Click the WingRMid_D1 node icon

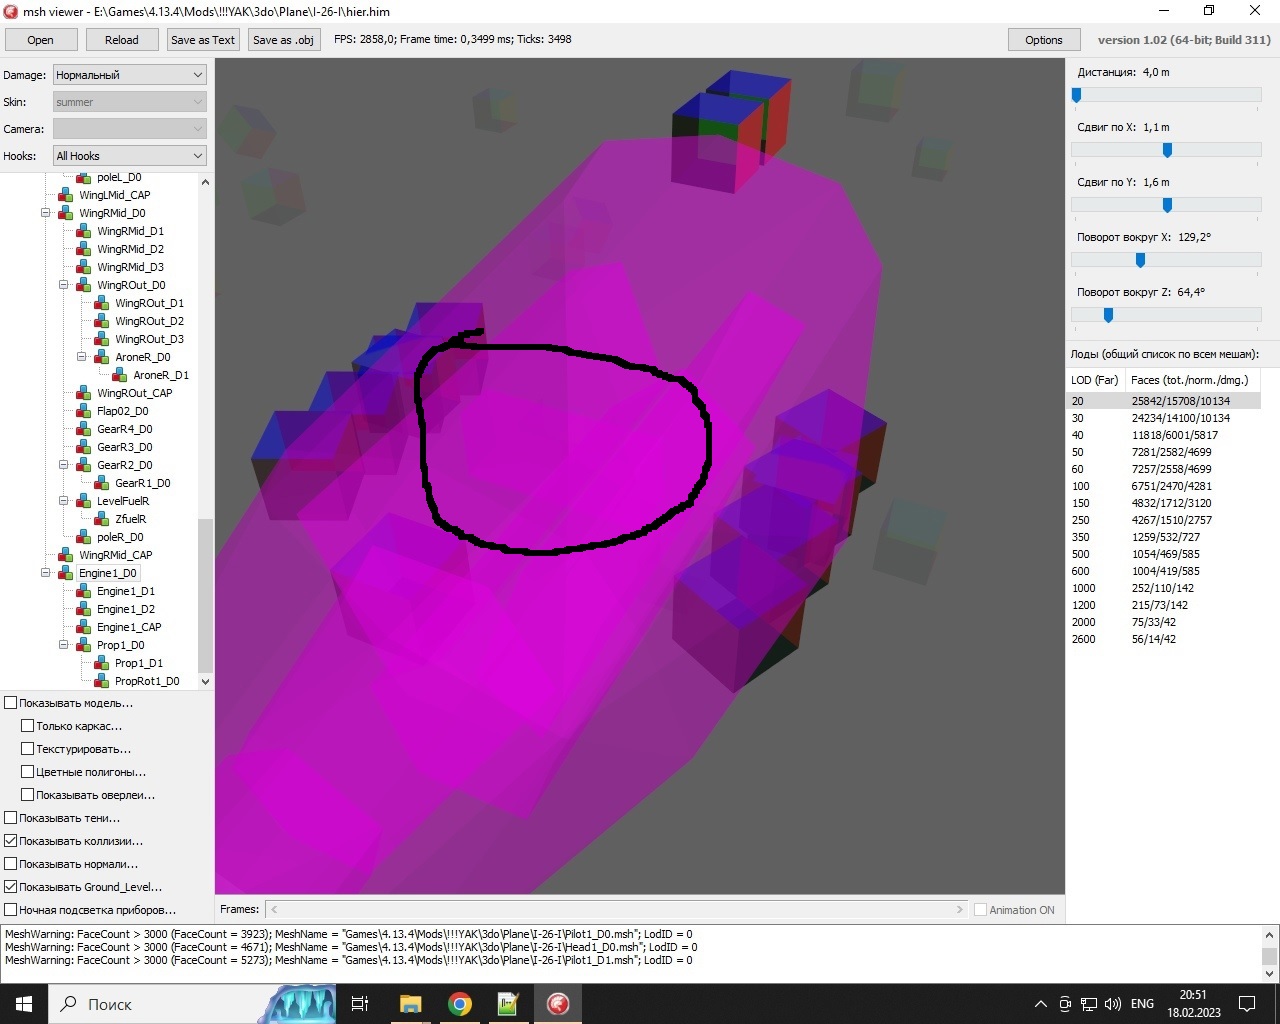coord(84,231)
